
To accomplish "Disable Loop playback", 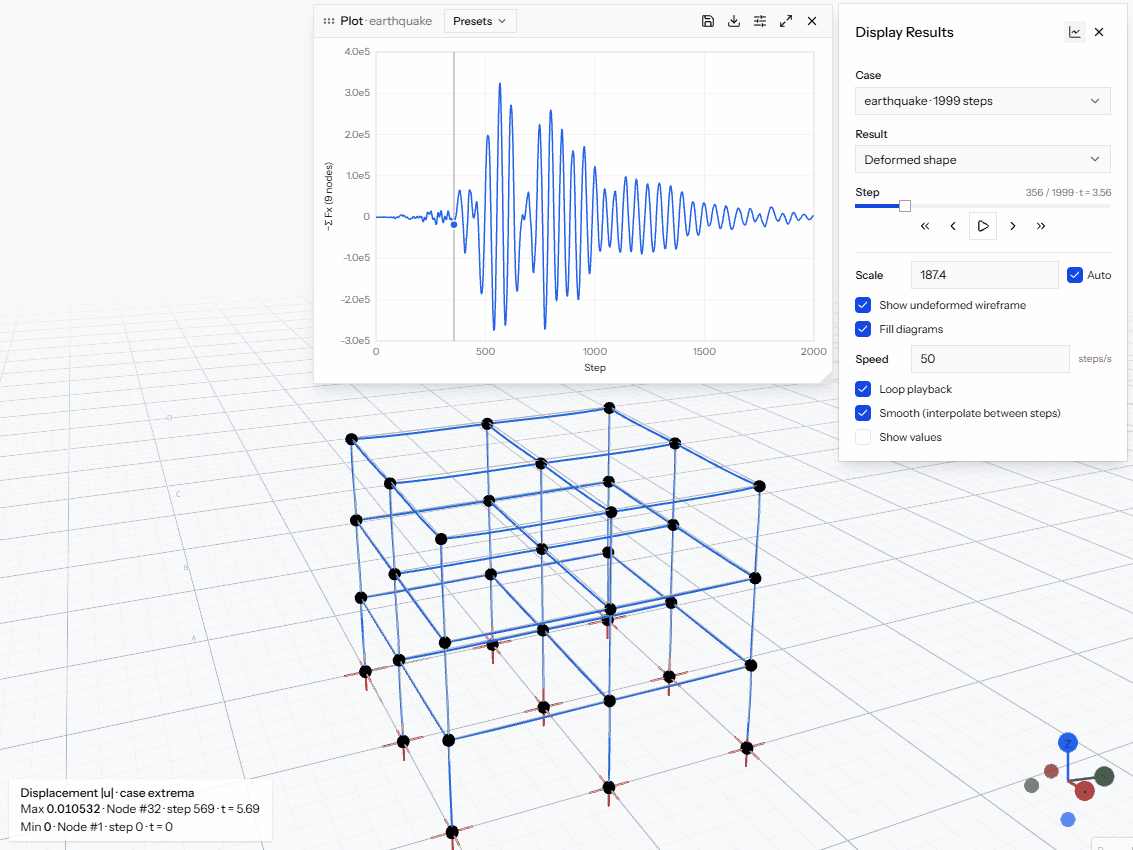I will 863,389.
